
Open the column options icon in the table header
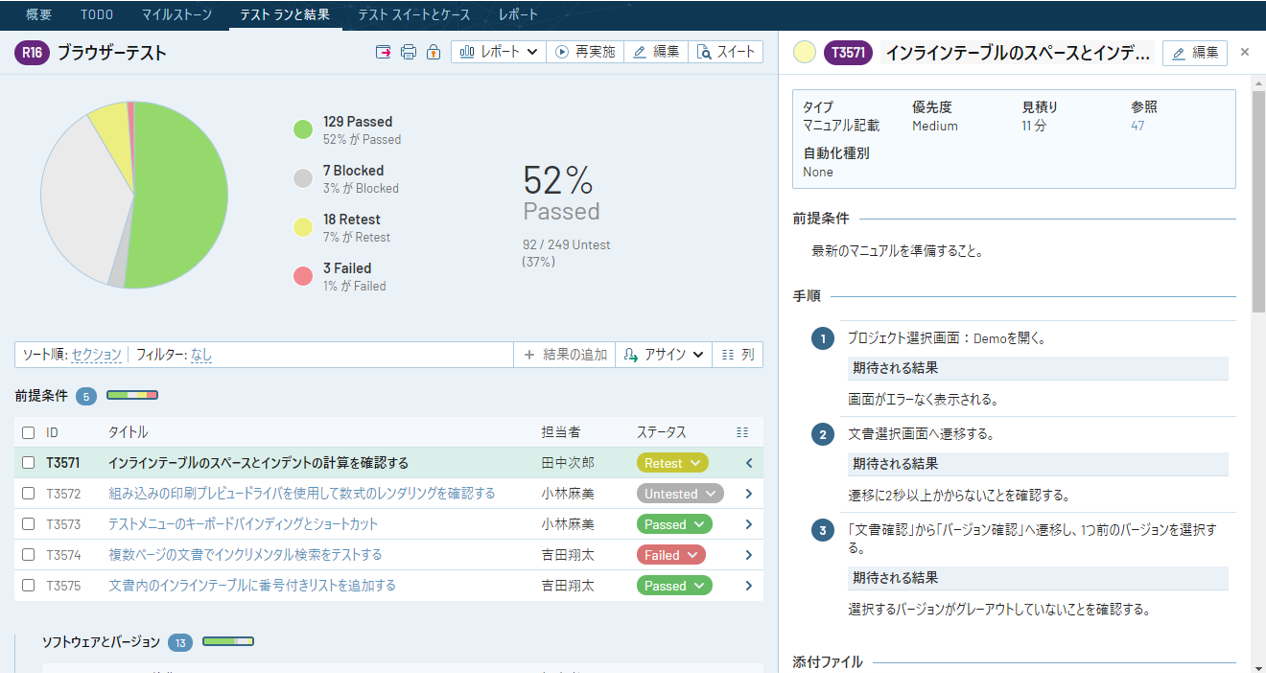(742, 432)
